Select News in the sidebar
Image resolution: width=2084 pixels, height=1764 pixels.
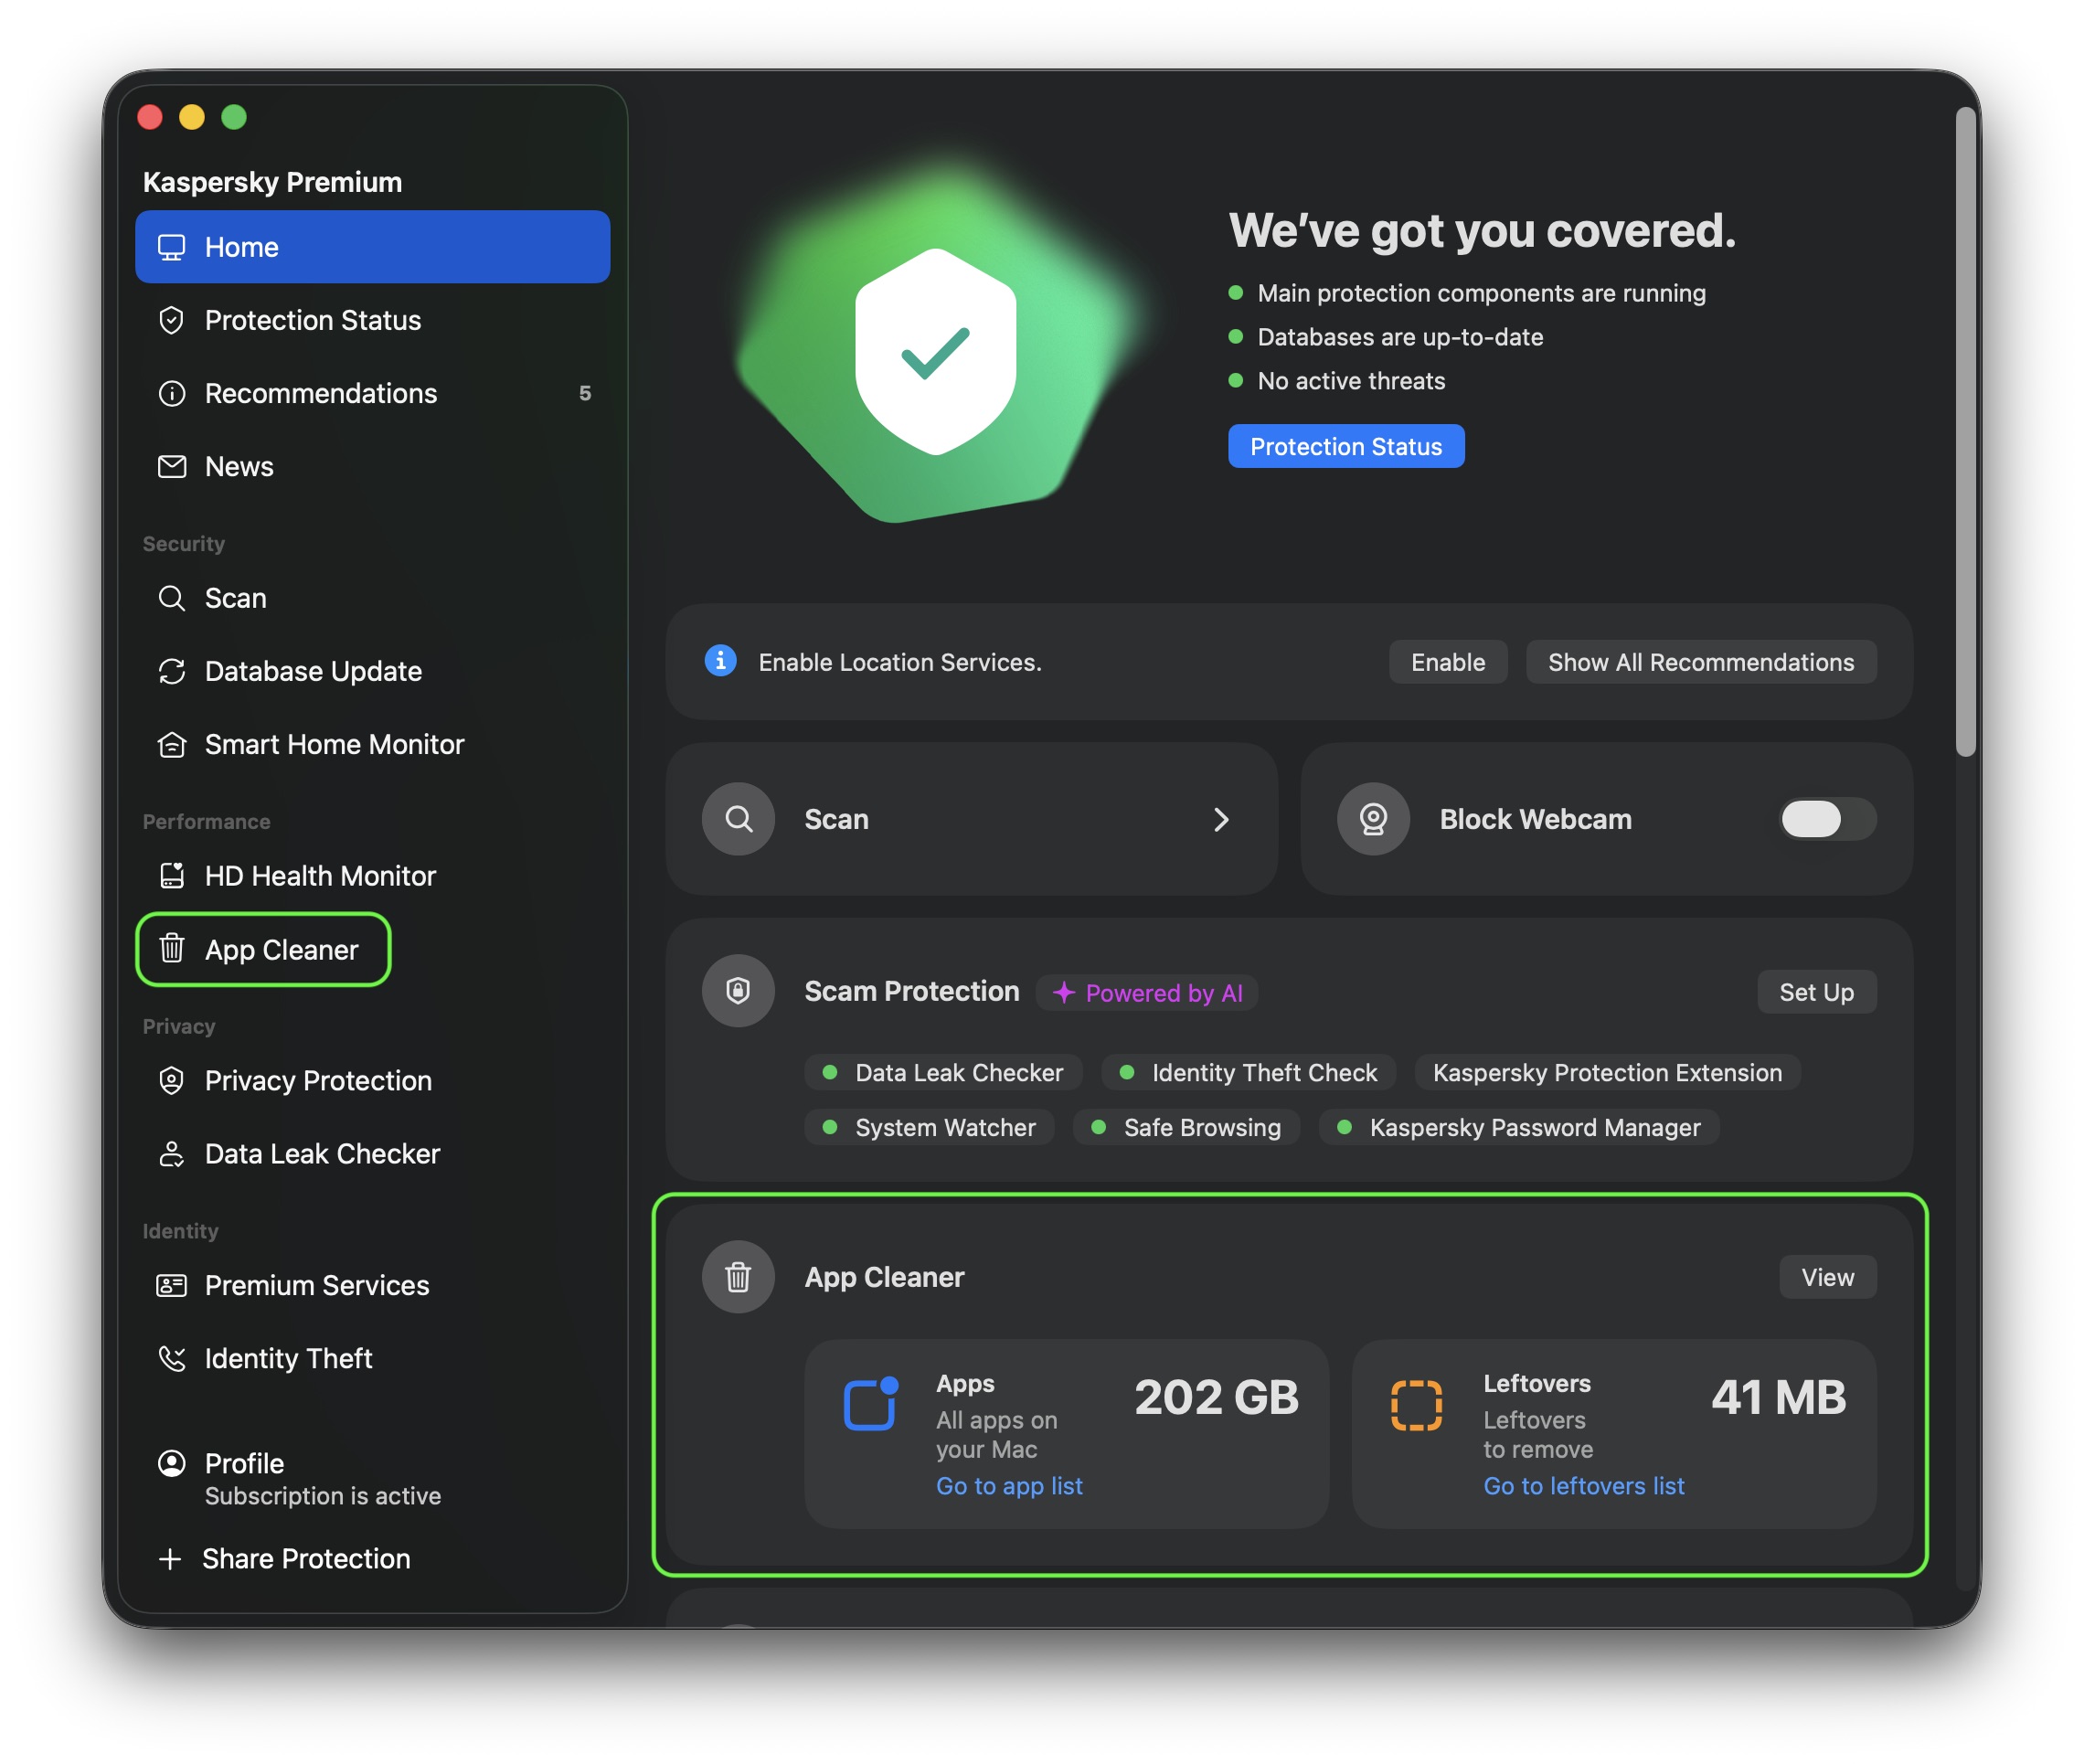point(372,466)
